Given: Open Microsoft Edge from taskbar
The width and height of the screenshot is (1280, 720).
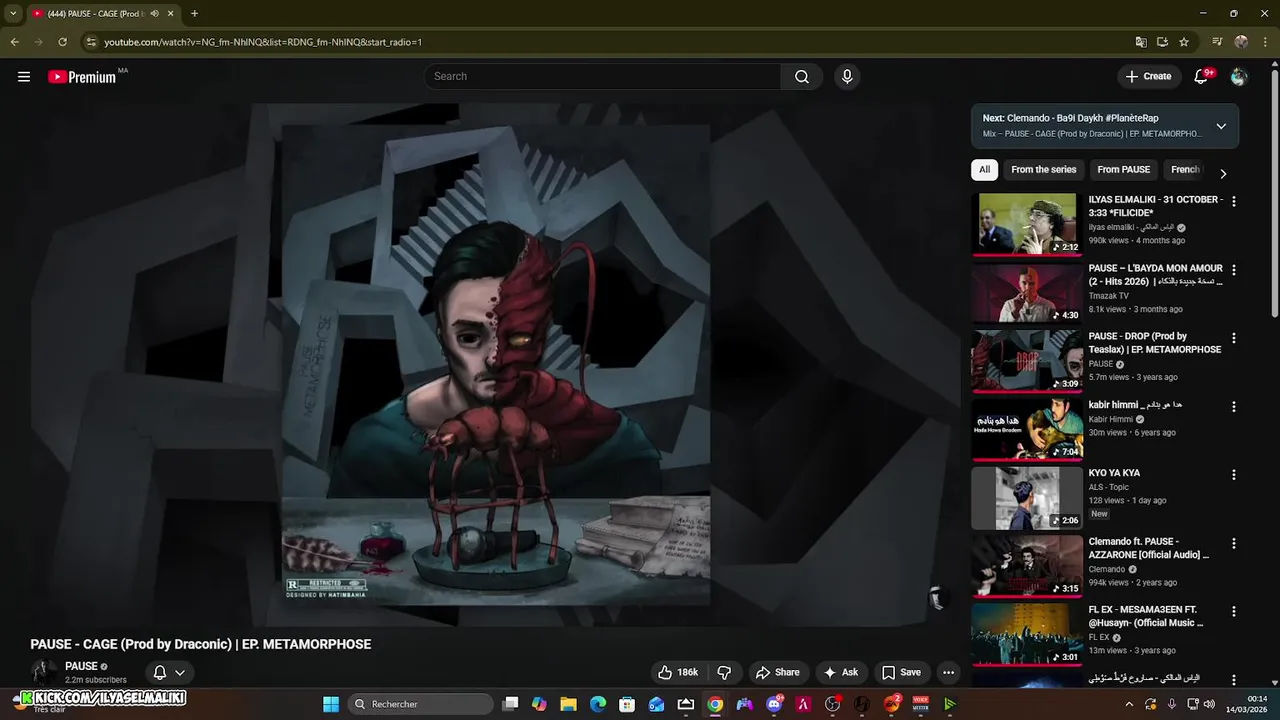Looking at the screenshot, I should [x=597, y=704].
